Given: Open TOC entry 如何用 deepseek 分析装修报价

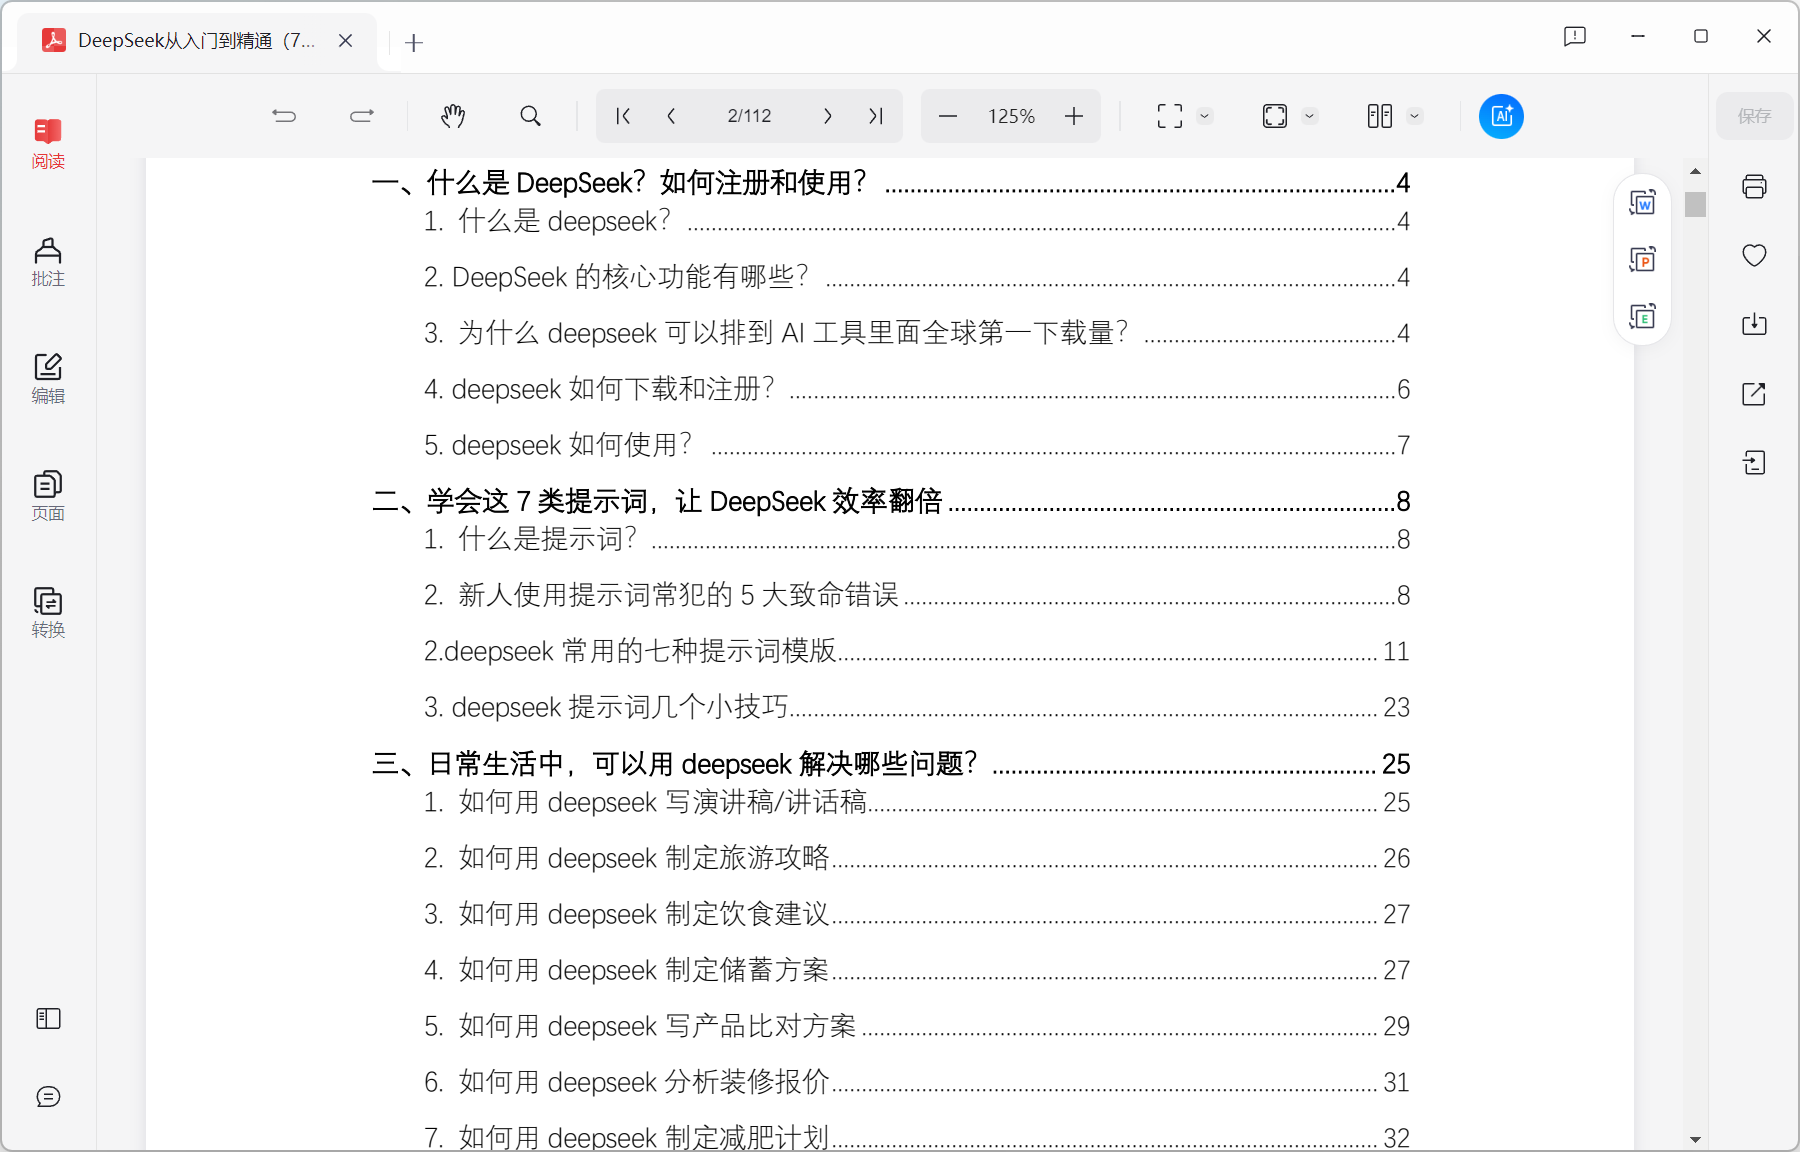Looking at the screenshot, I should [917, 1082].
